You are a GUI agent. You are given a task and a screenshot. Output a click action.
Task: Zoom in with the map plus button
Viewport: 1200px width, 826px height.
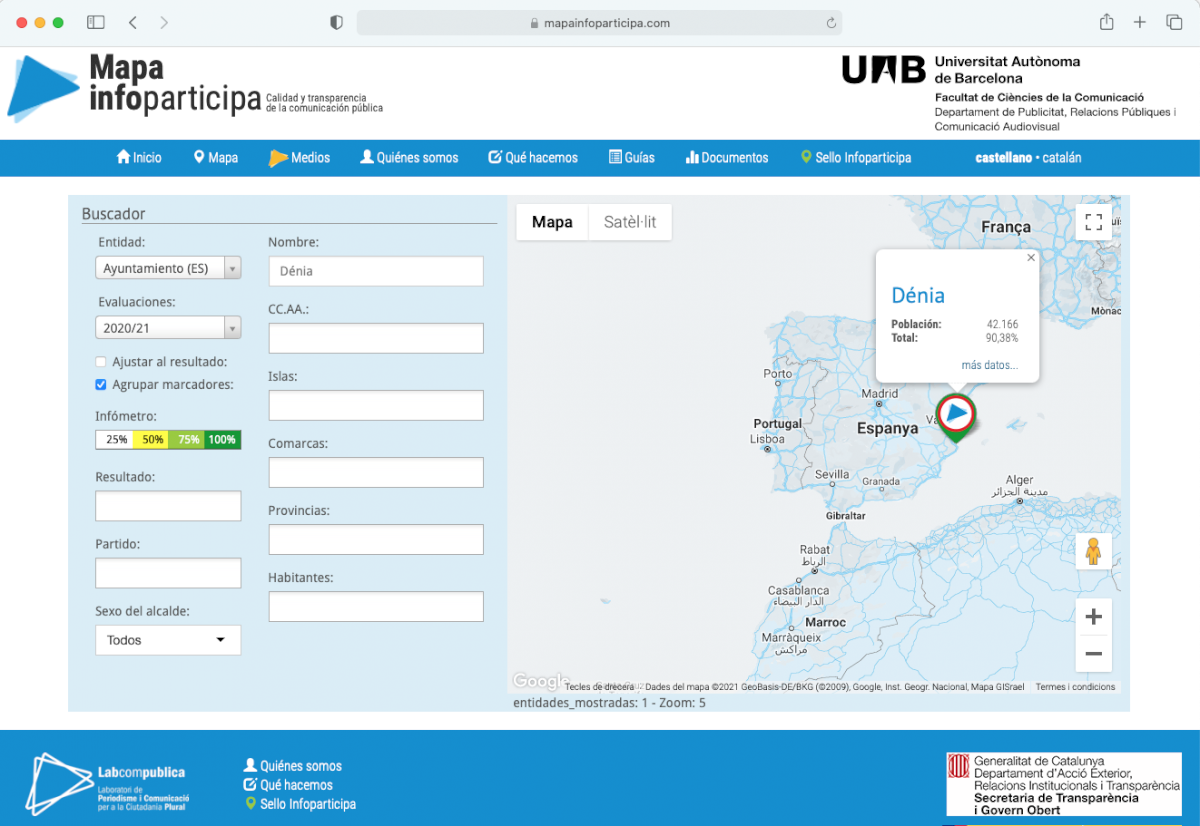point(1093,617)
